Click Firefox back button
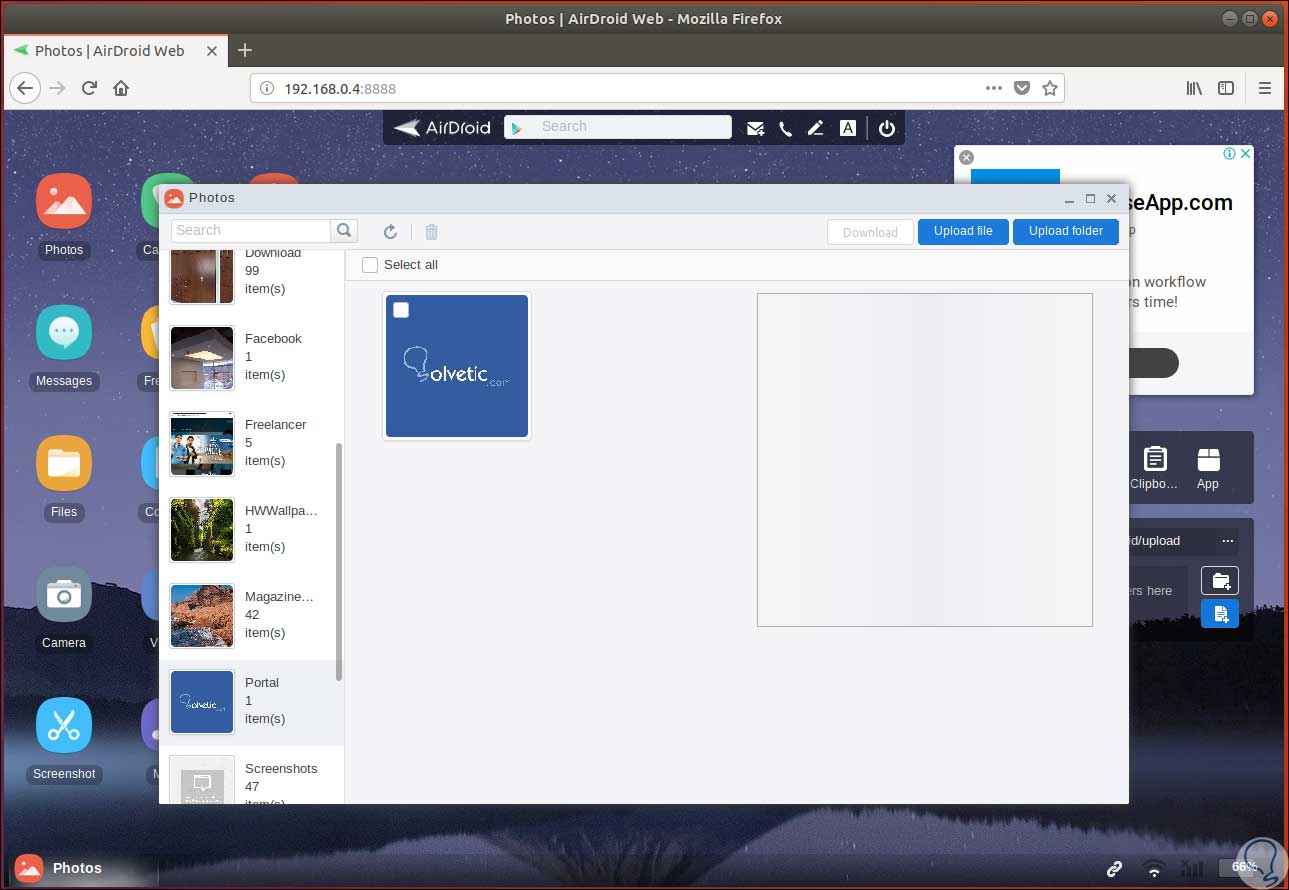This screenshot has height=890, width=1289. pyautogui.click(x=24, y=88)
